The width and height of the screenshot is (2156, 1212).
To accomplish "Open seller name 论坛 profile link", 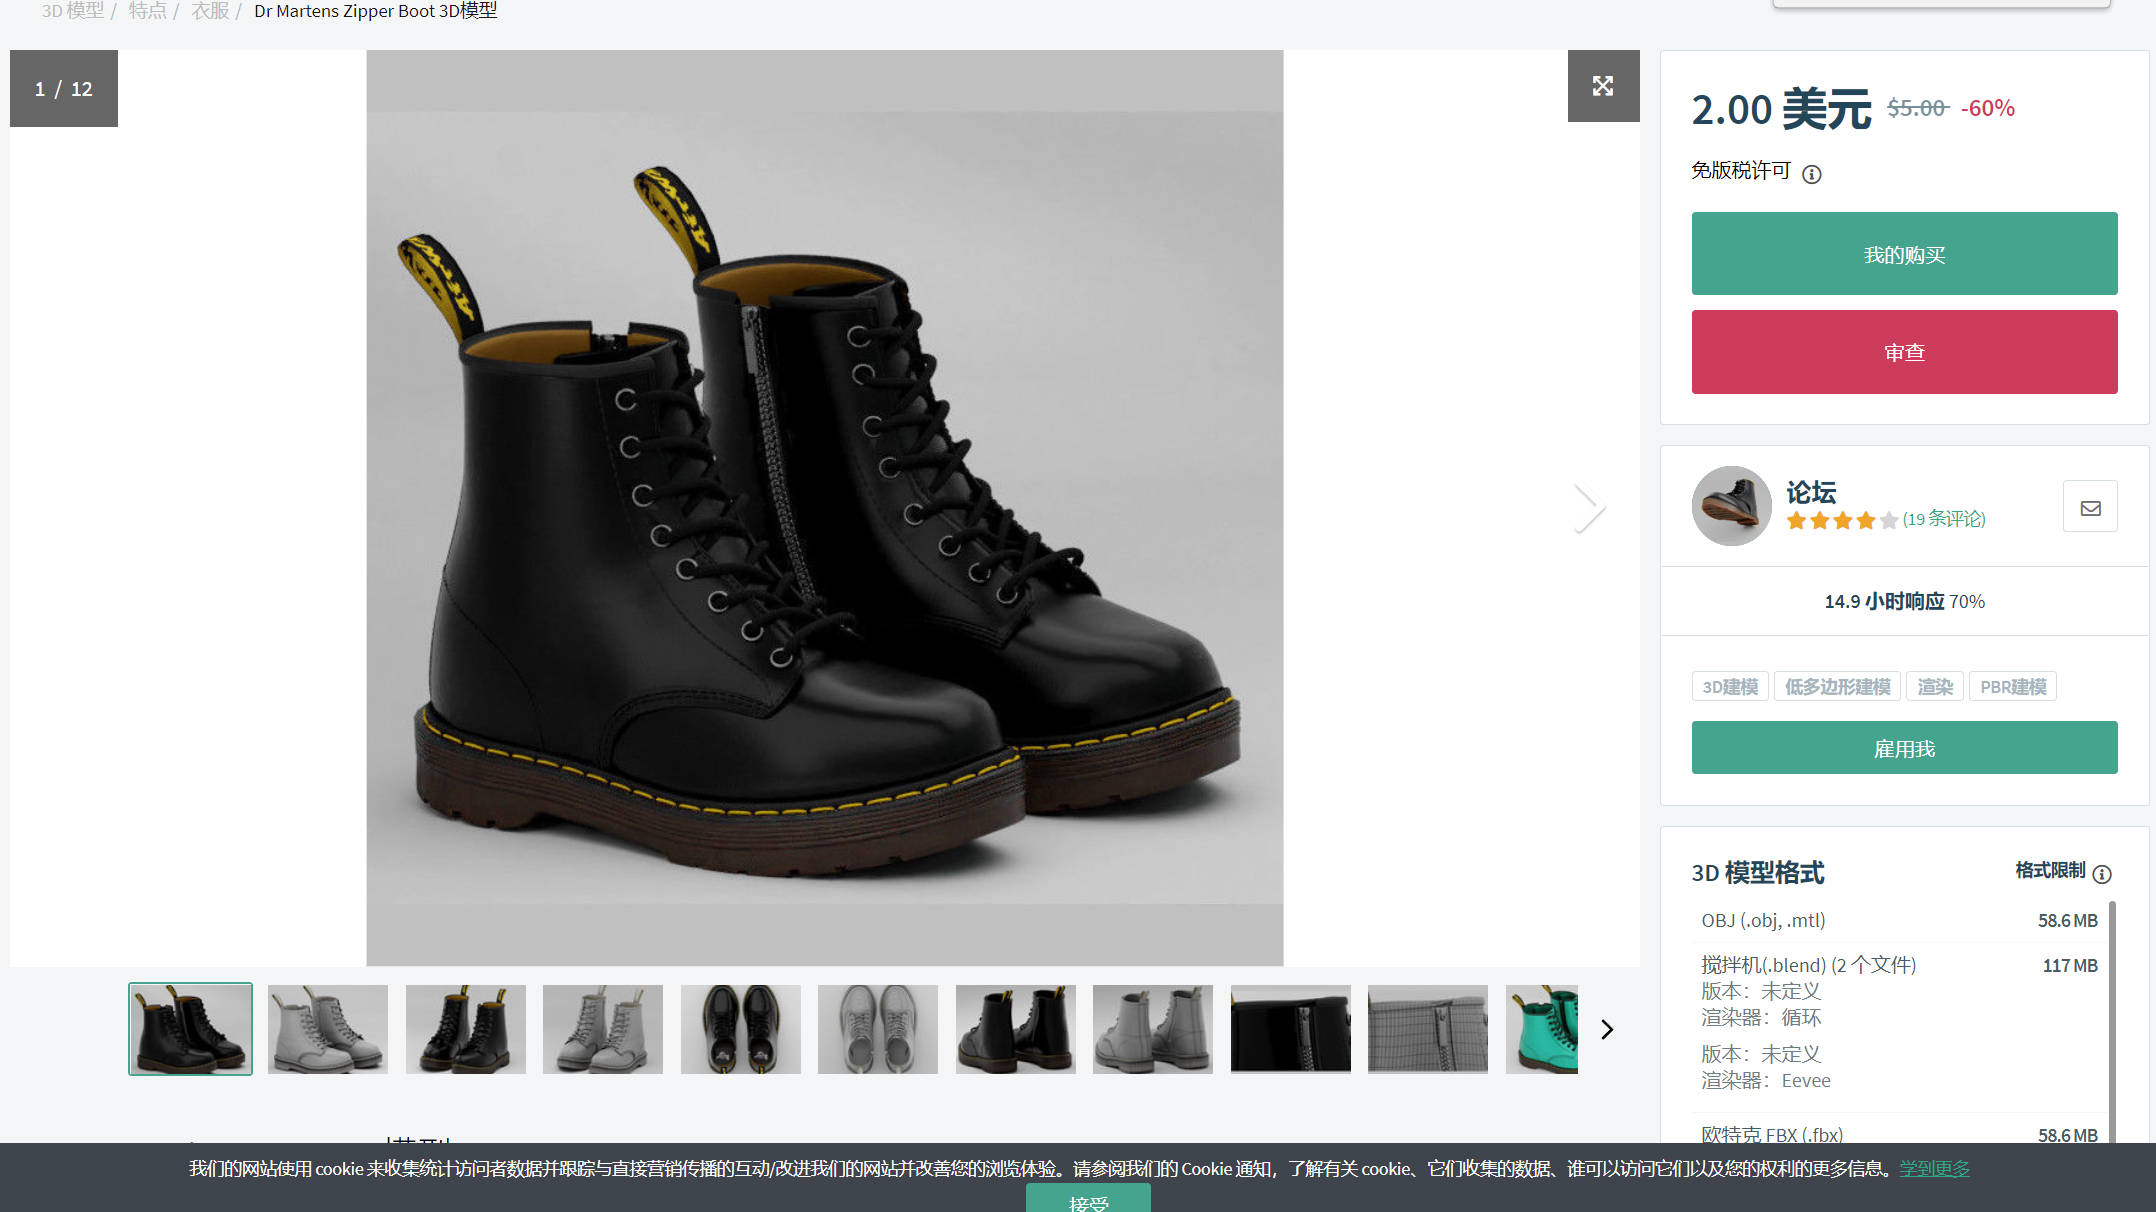I will [x=1811, y=492].
